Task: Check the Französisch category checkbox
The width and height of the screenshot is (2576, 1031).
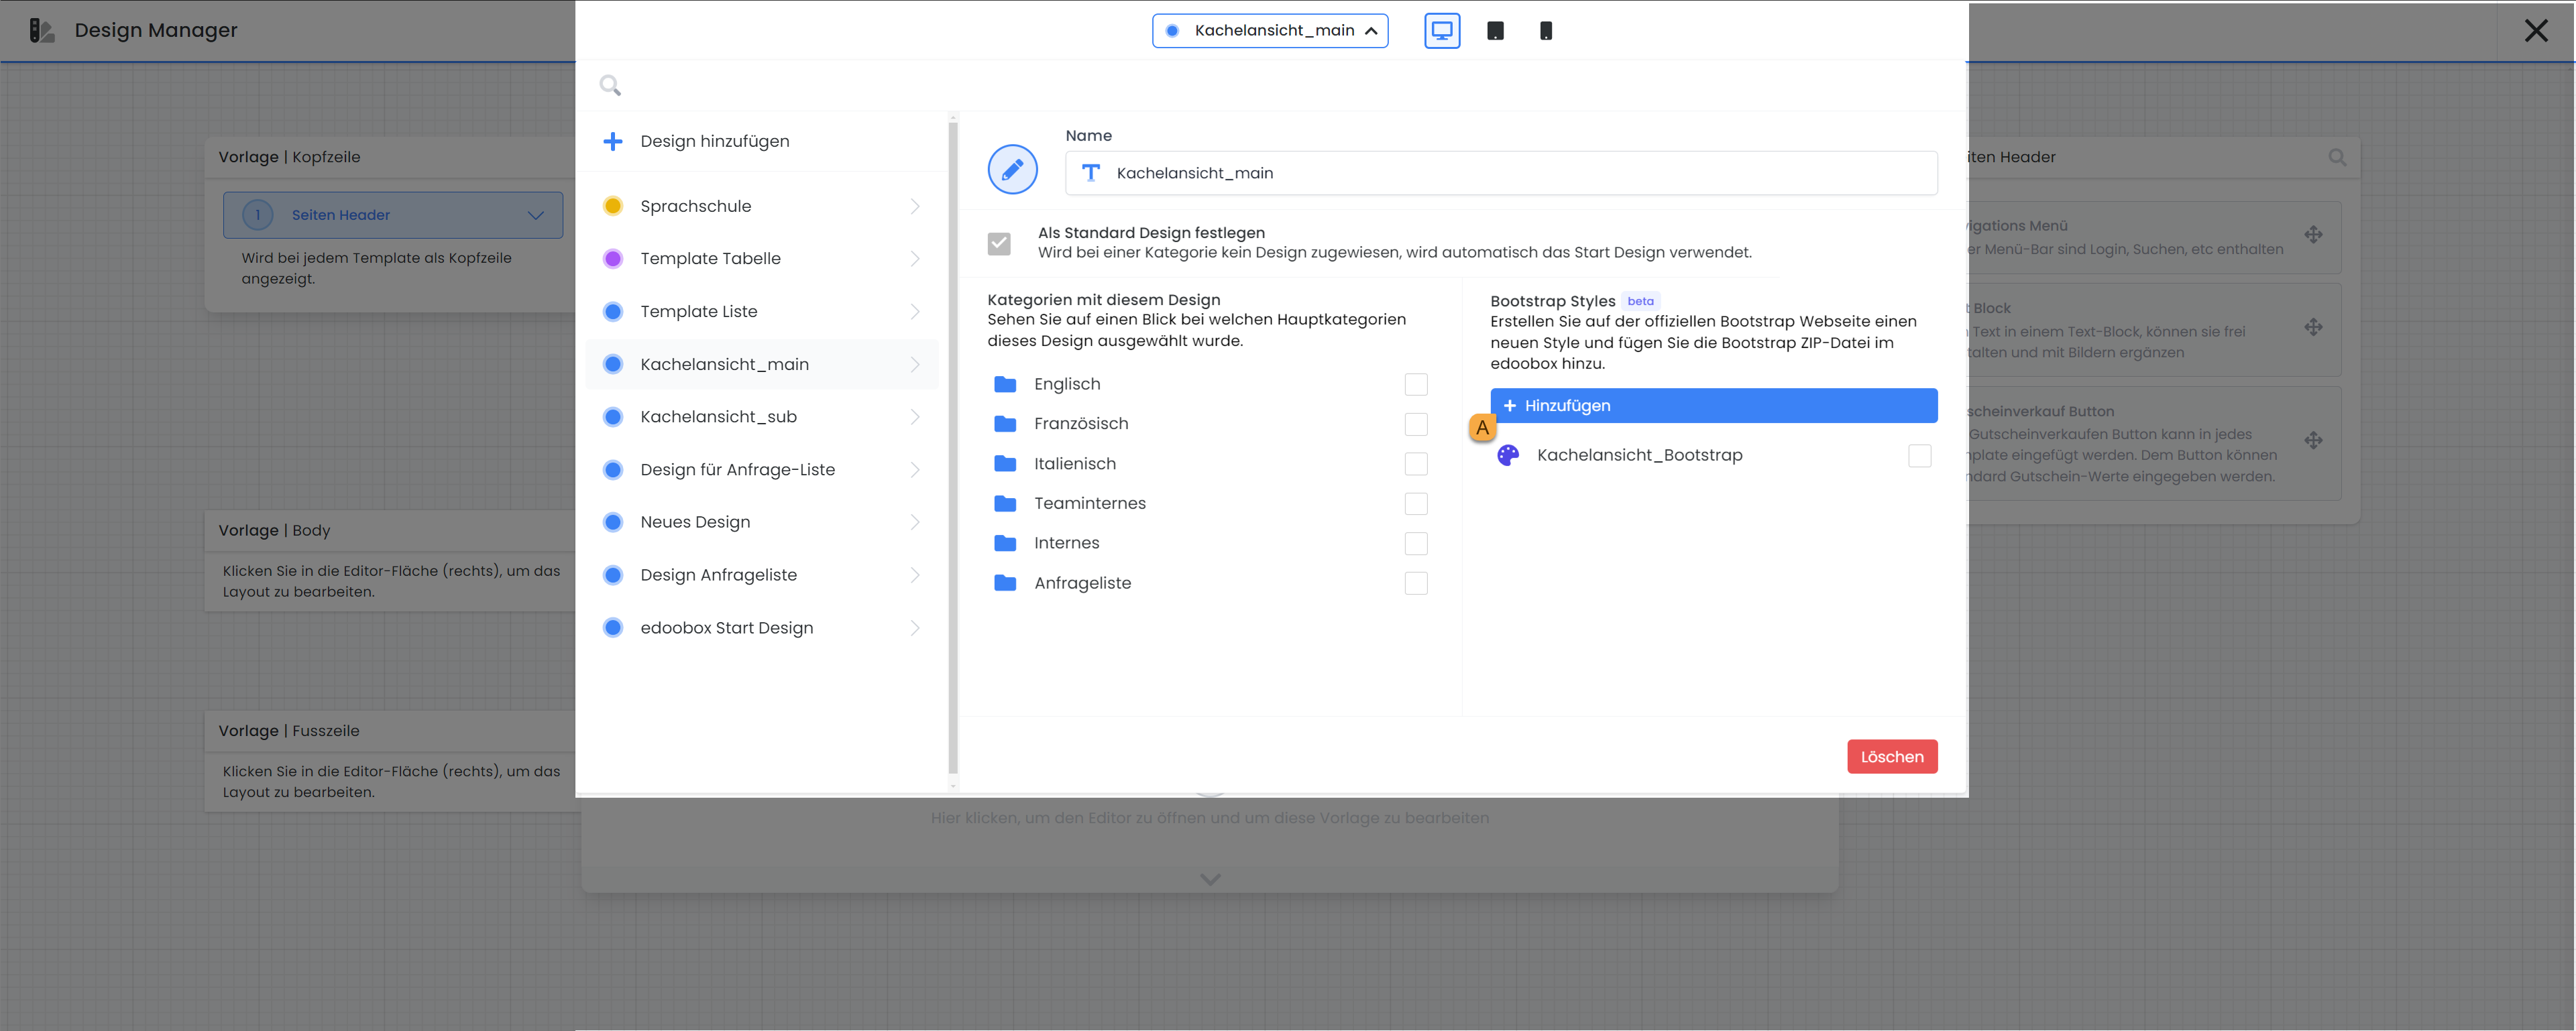Action: [1415, 424]
